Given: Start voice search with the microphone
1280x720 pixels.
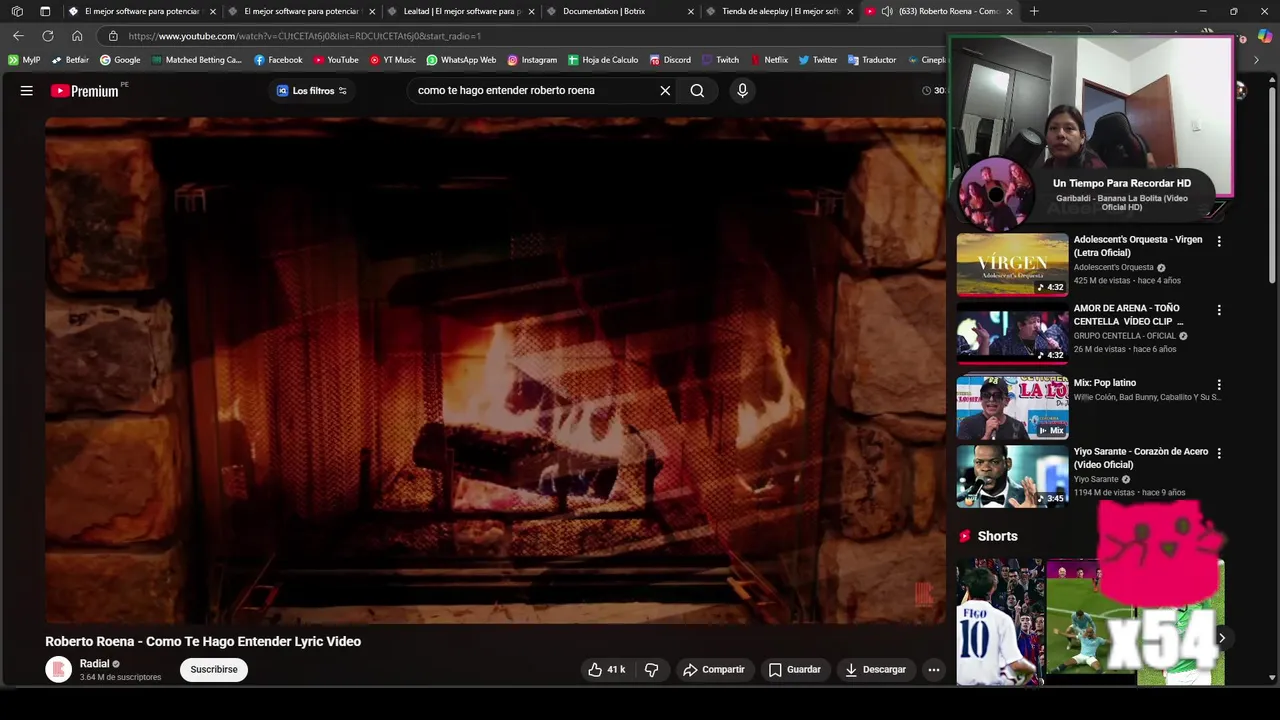Looking at the screenshot, I should 742,90.
